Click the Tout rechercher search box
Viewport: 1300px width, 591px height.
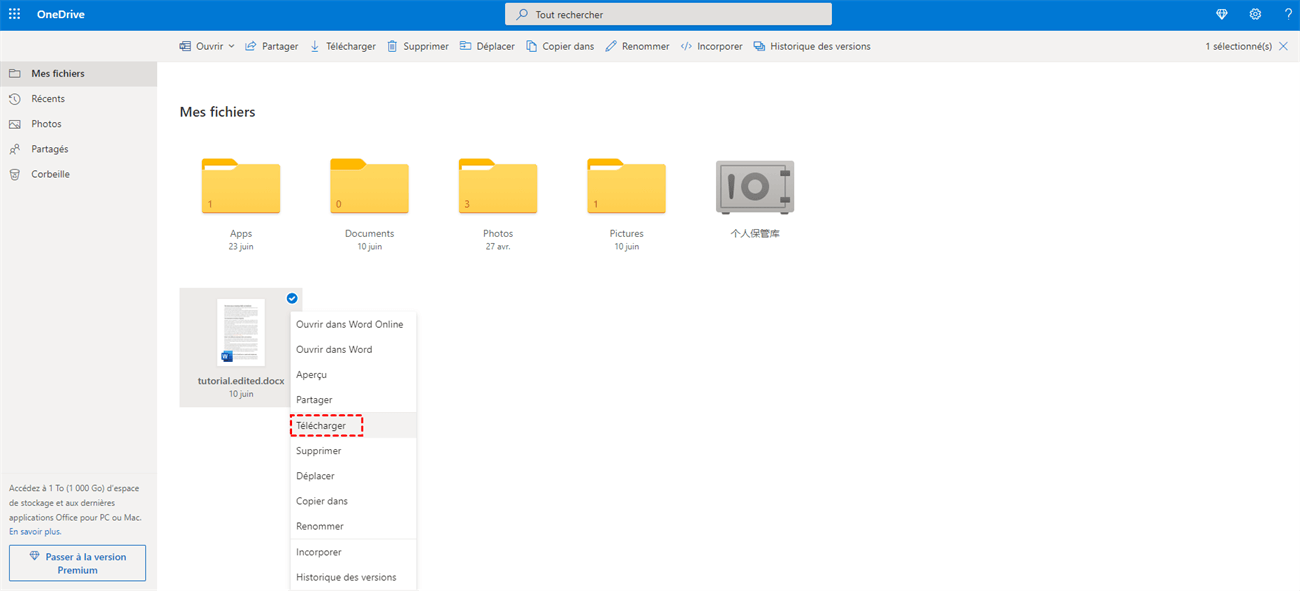click(668, 14)
